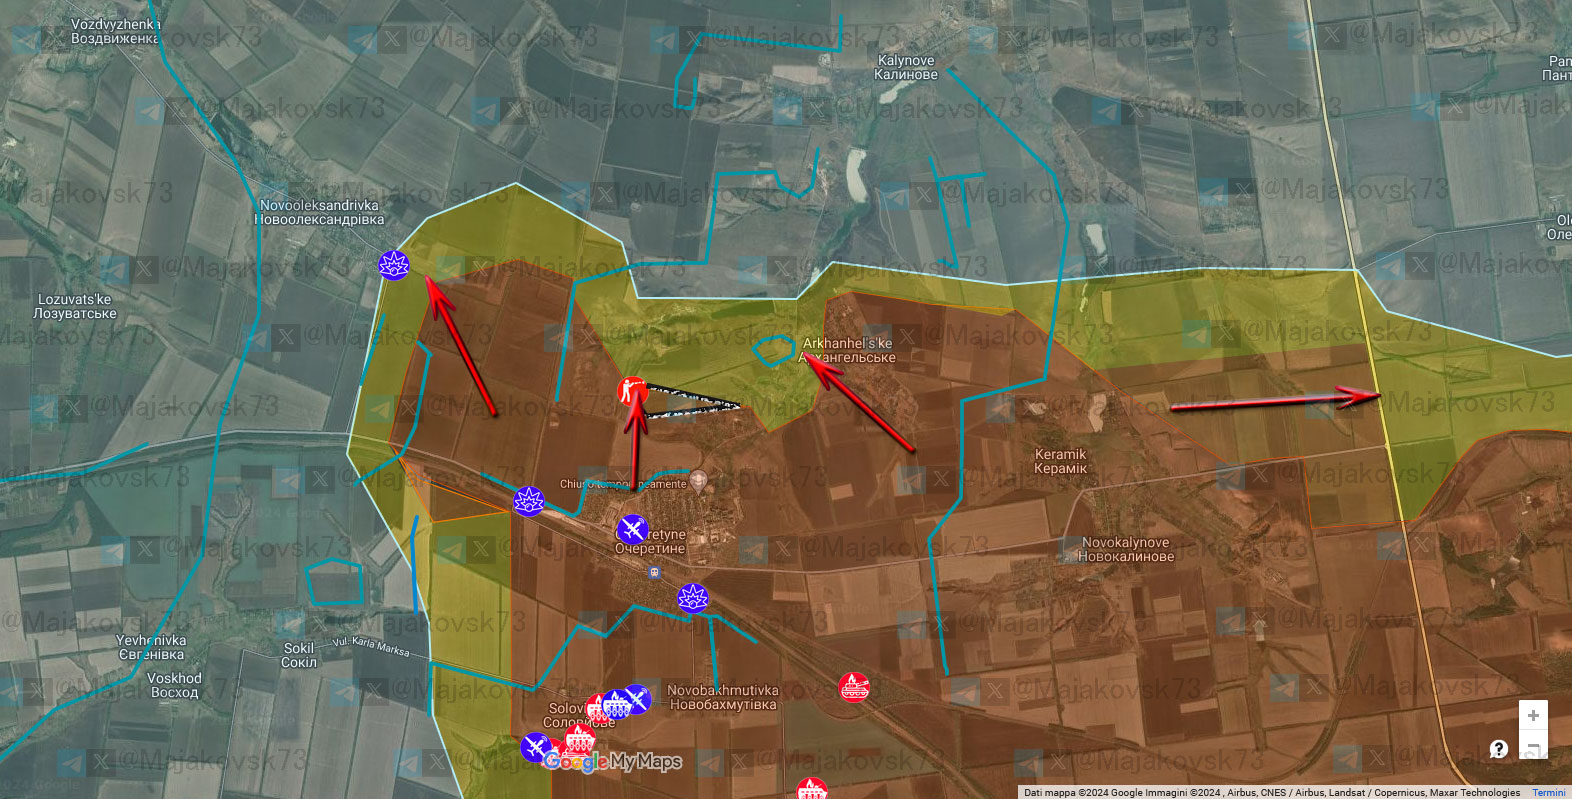Open the red vehicle marker at the bottom edge

click(x=812, y=789)
